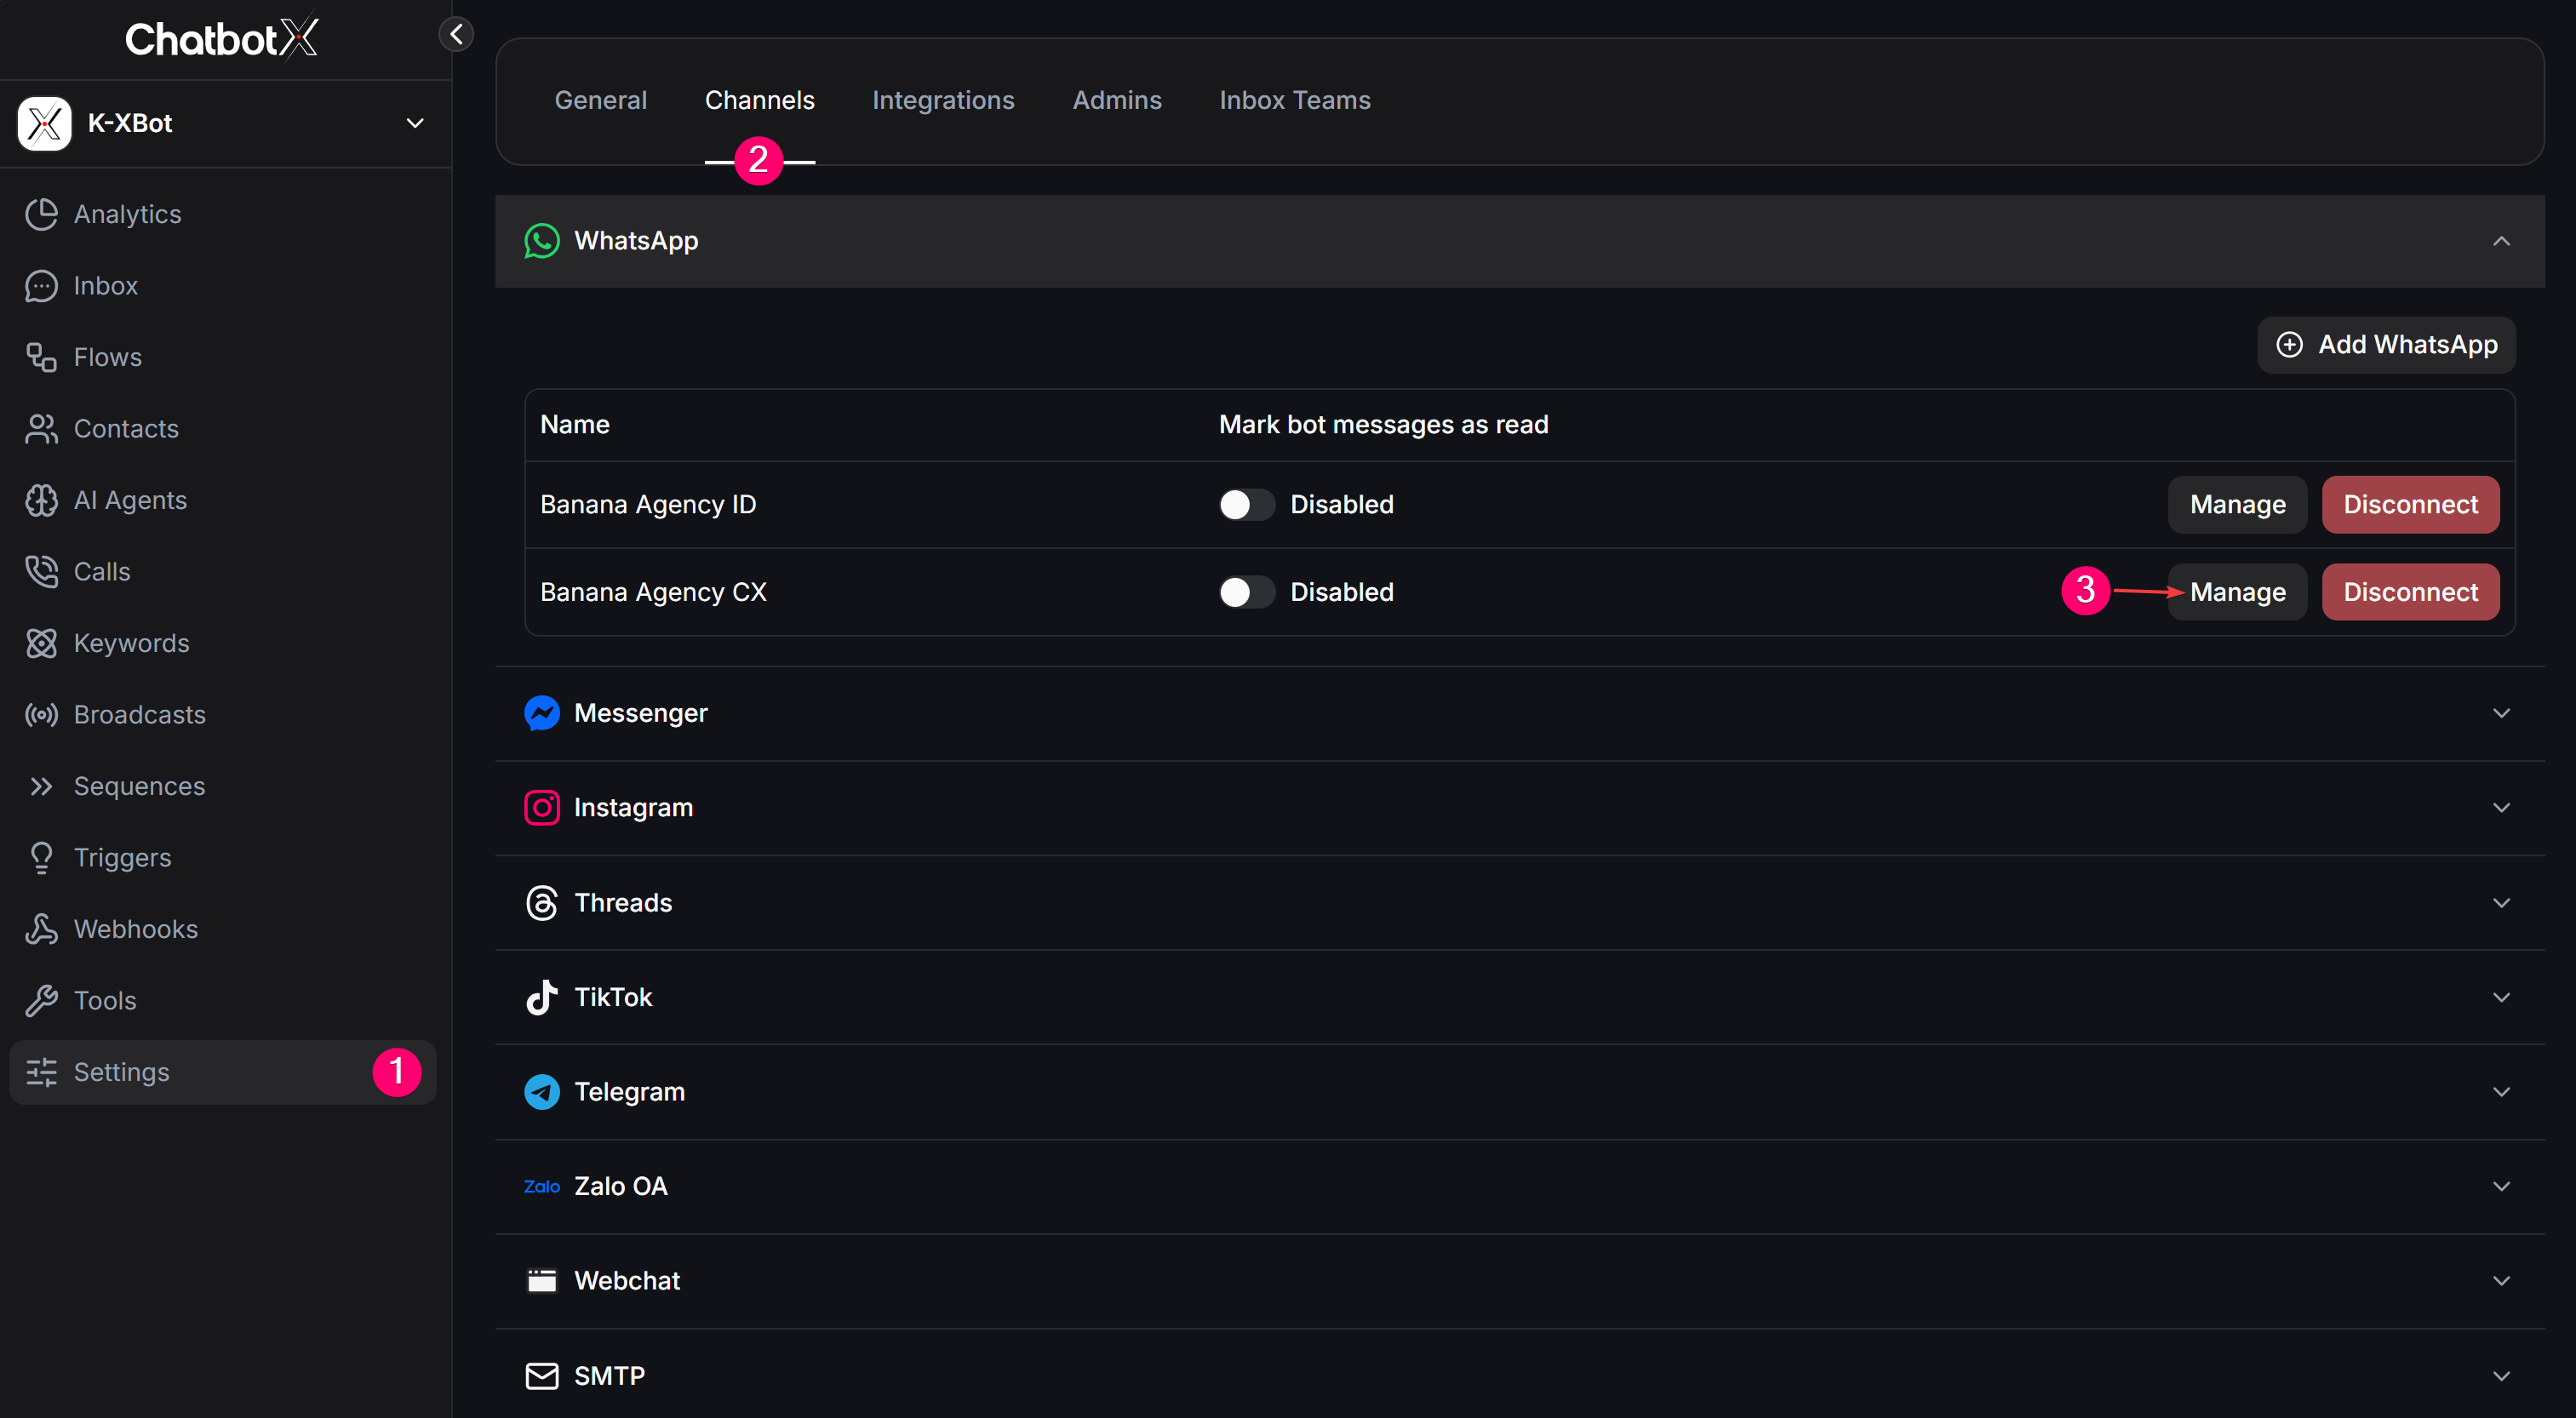Expand the Instagram channel section

pyautogui.click(x=1519, y=807)
